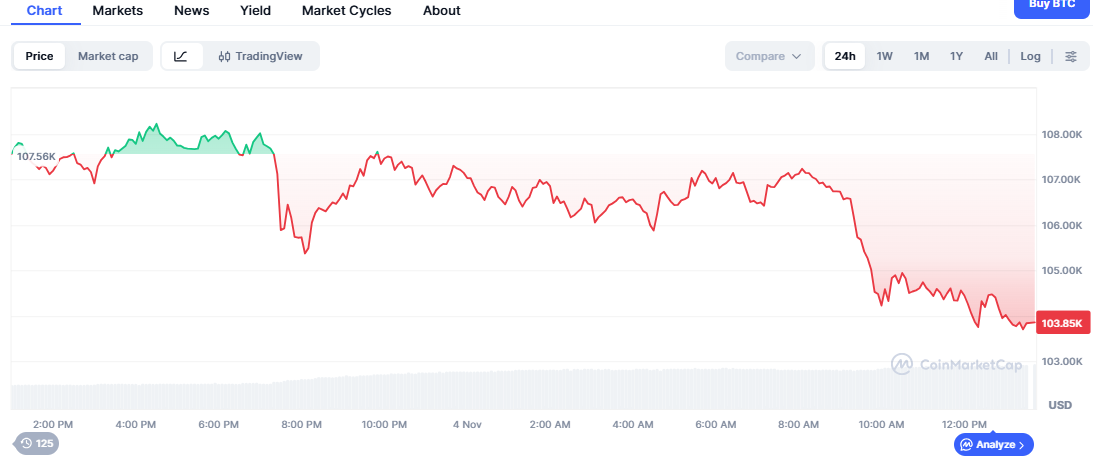Expand the Compare dropdown
The image size is (1093, 458).
coord(768,56)
